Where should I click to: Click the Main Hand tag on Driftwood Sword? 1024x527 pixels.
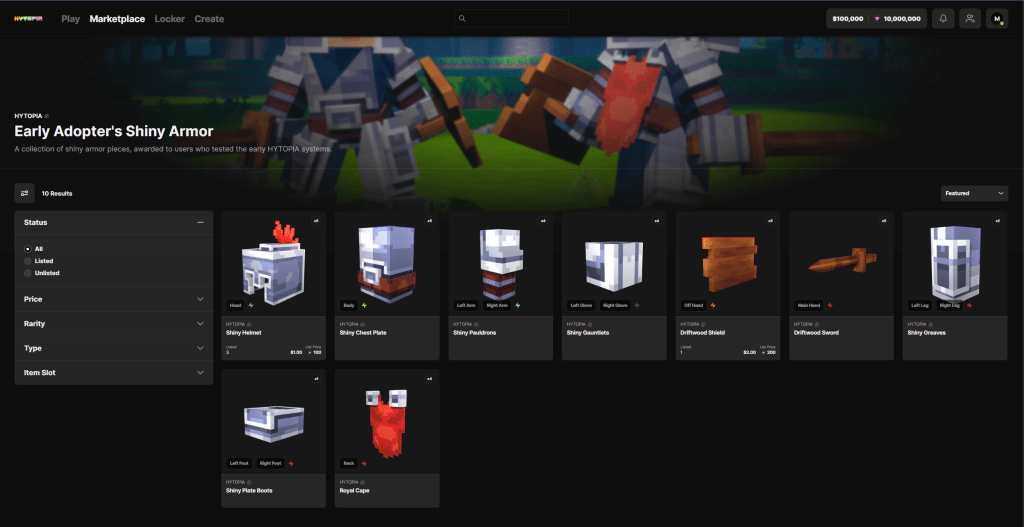[809, 305]
